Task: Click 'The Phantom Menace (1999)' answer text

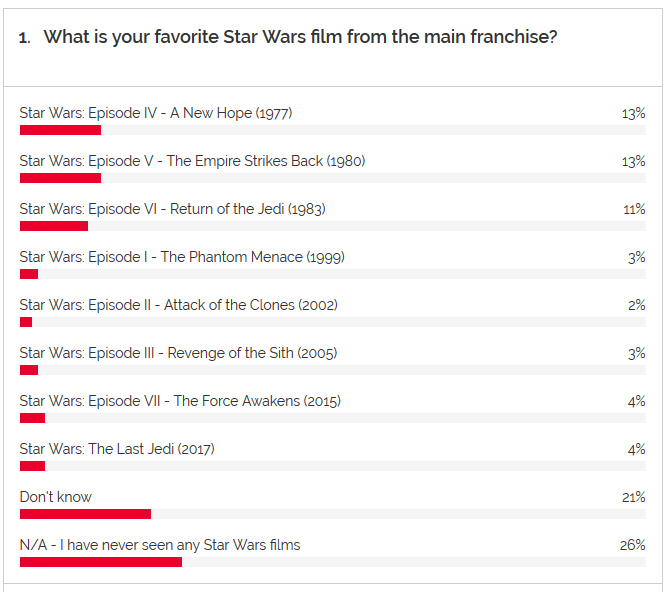Action: pyautogui.click(x=182, y=257)
